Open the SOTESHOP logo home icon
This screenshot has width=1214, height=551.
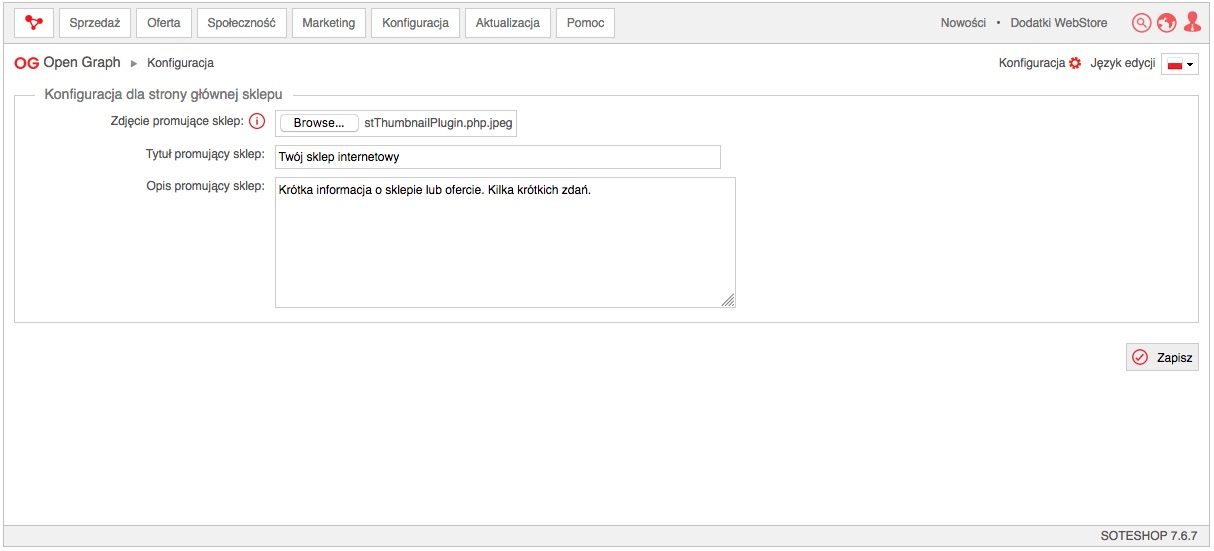(35, 23)
